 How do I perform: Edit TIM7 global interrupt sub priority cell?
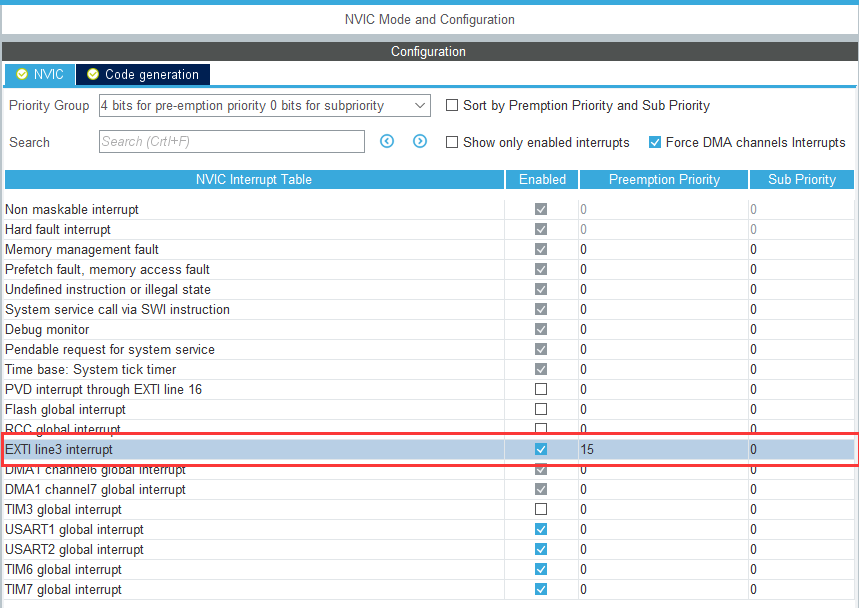pos(801,589)
